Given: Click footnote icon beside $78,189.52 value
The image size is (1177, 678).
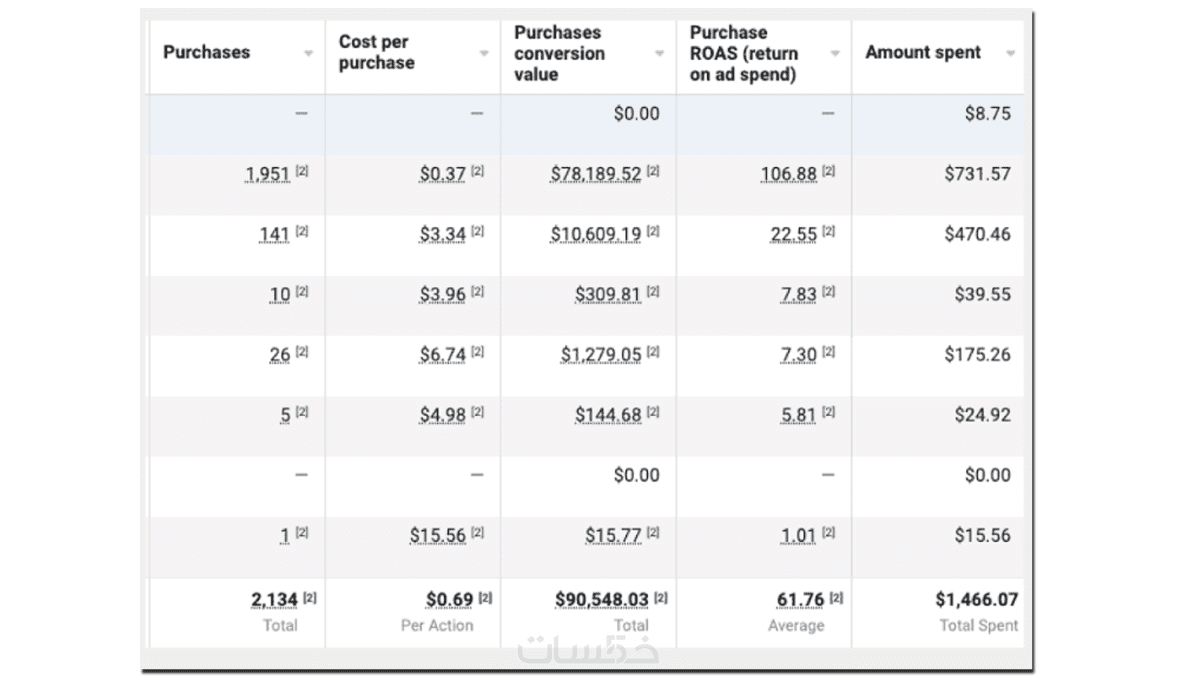Looking at the screenshot, I should 653,172.
